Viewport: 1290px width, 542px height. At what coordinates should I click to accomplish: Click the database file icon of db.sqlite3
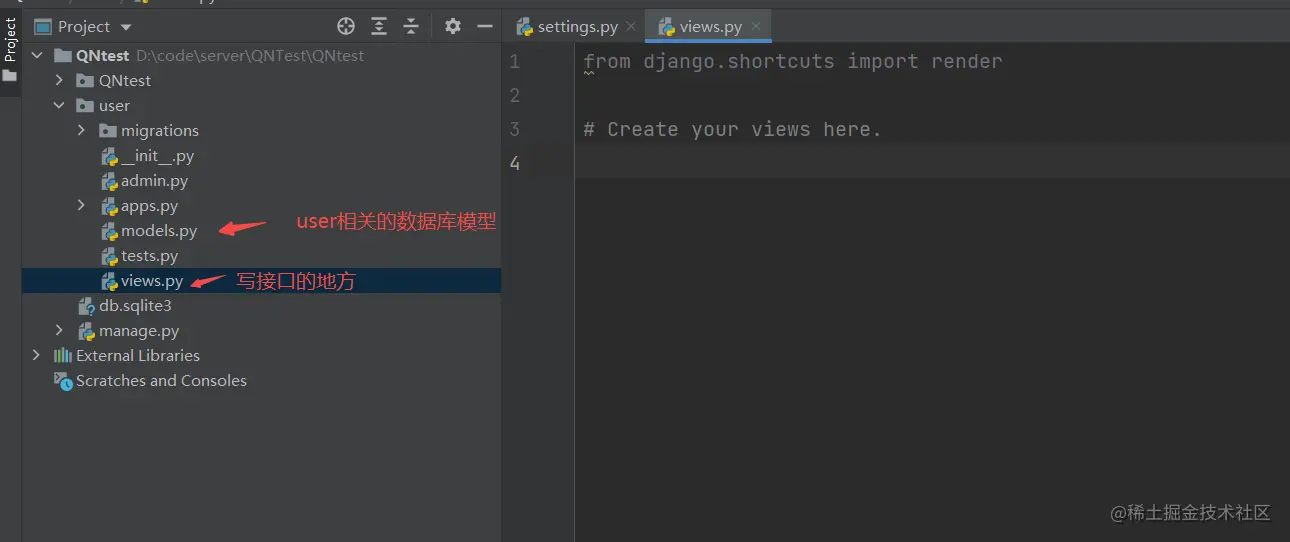pyautogui.click(x=87, y=306)
